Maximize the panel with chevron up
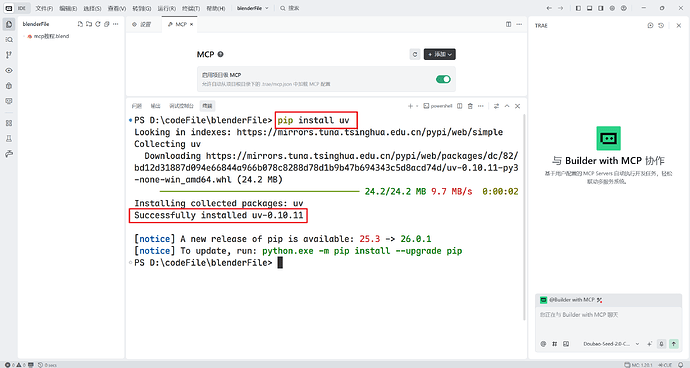 [507, 106]
